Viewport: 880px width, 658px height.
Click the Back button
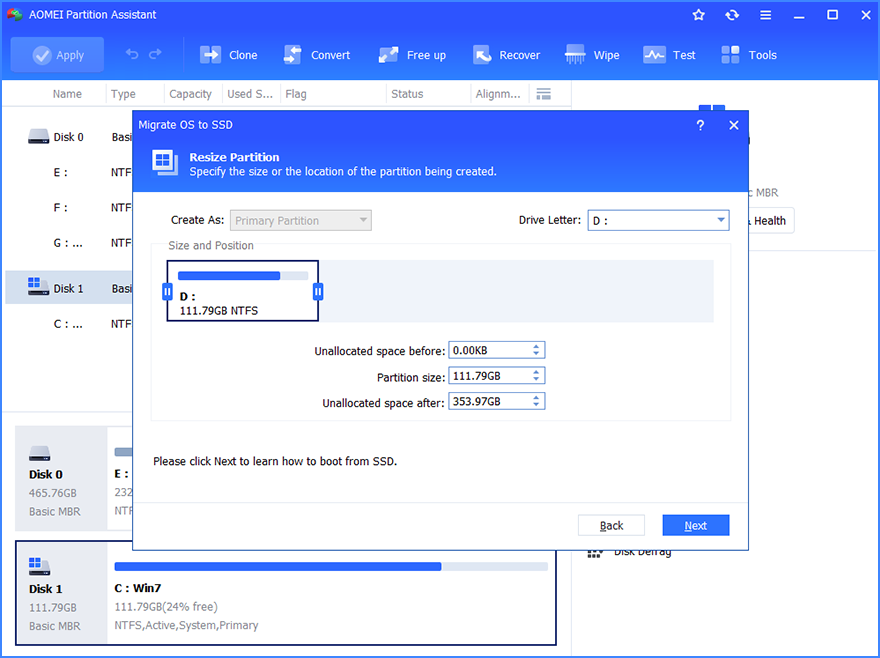[x=611, y=526]
